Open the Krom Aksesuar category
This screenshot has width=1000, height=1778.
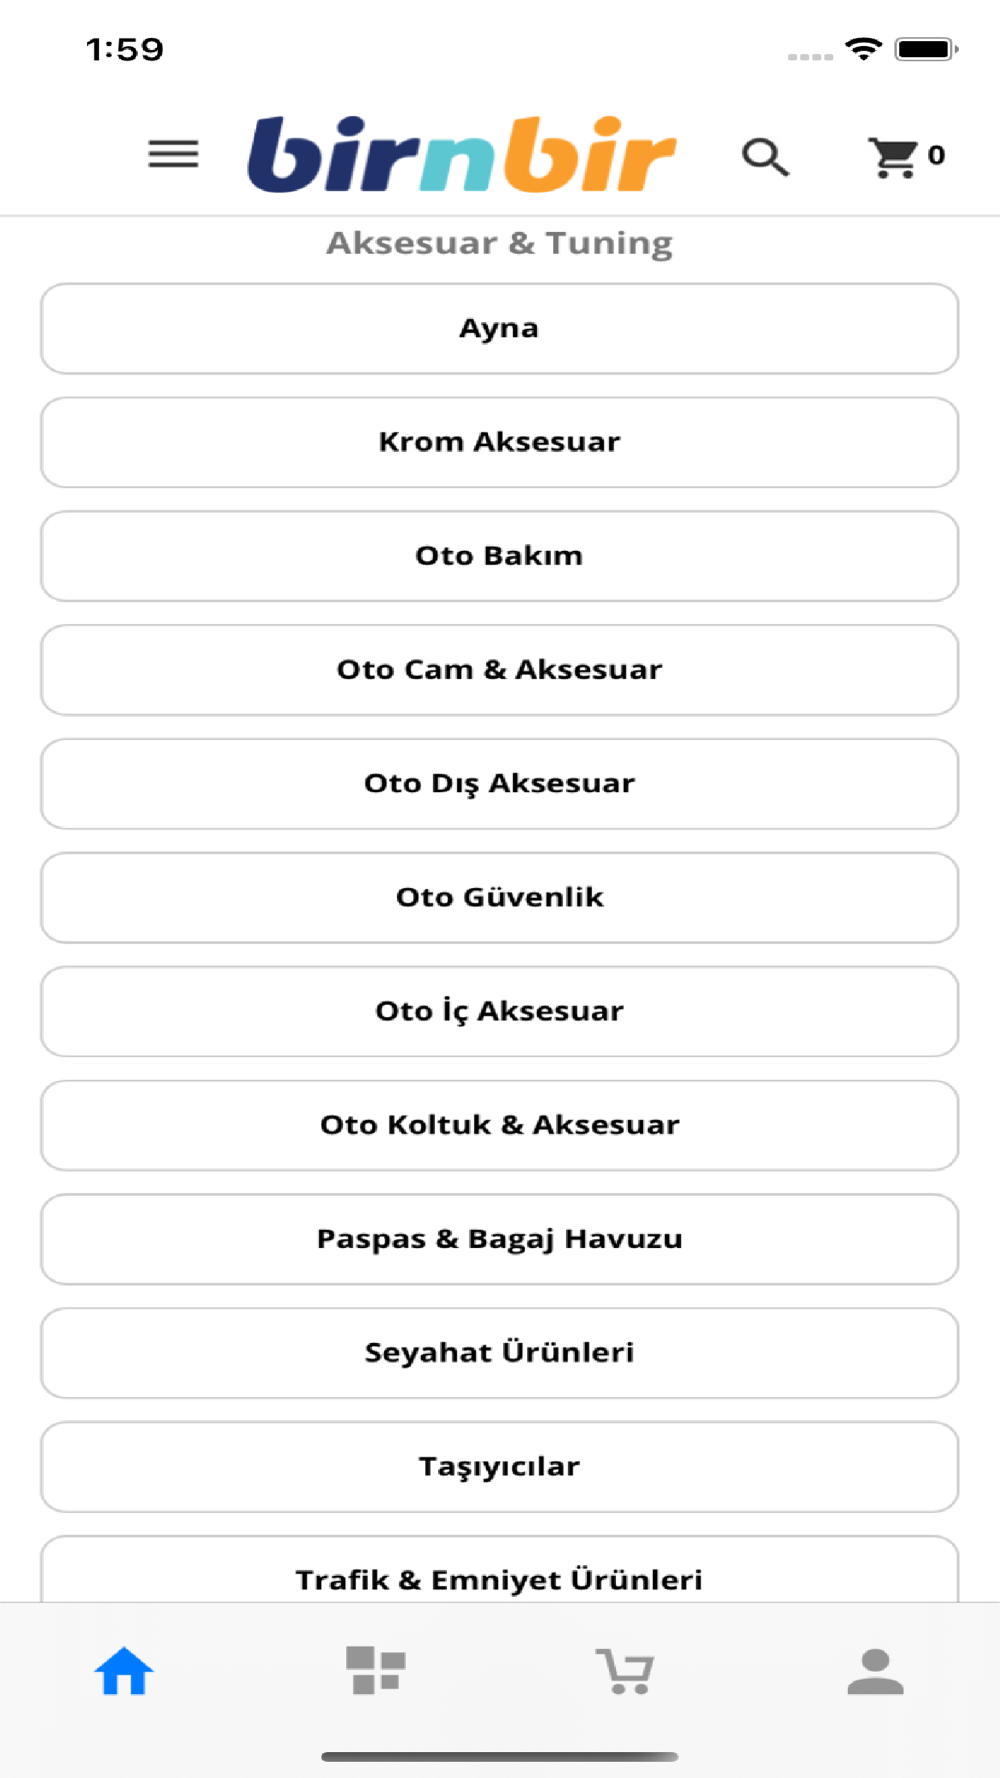coord(499,442)
